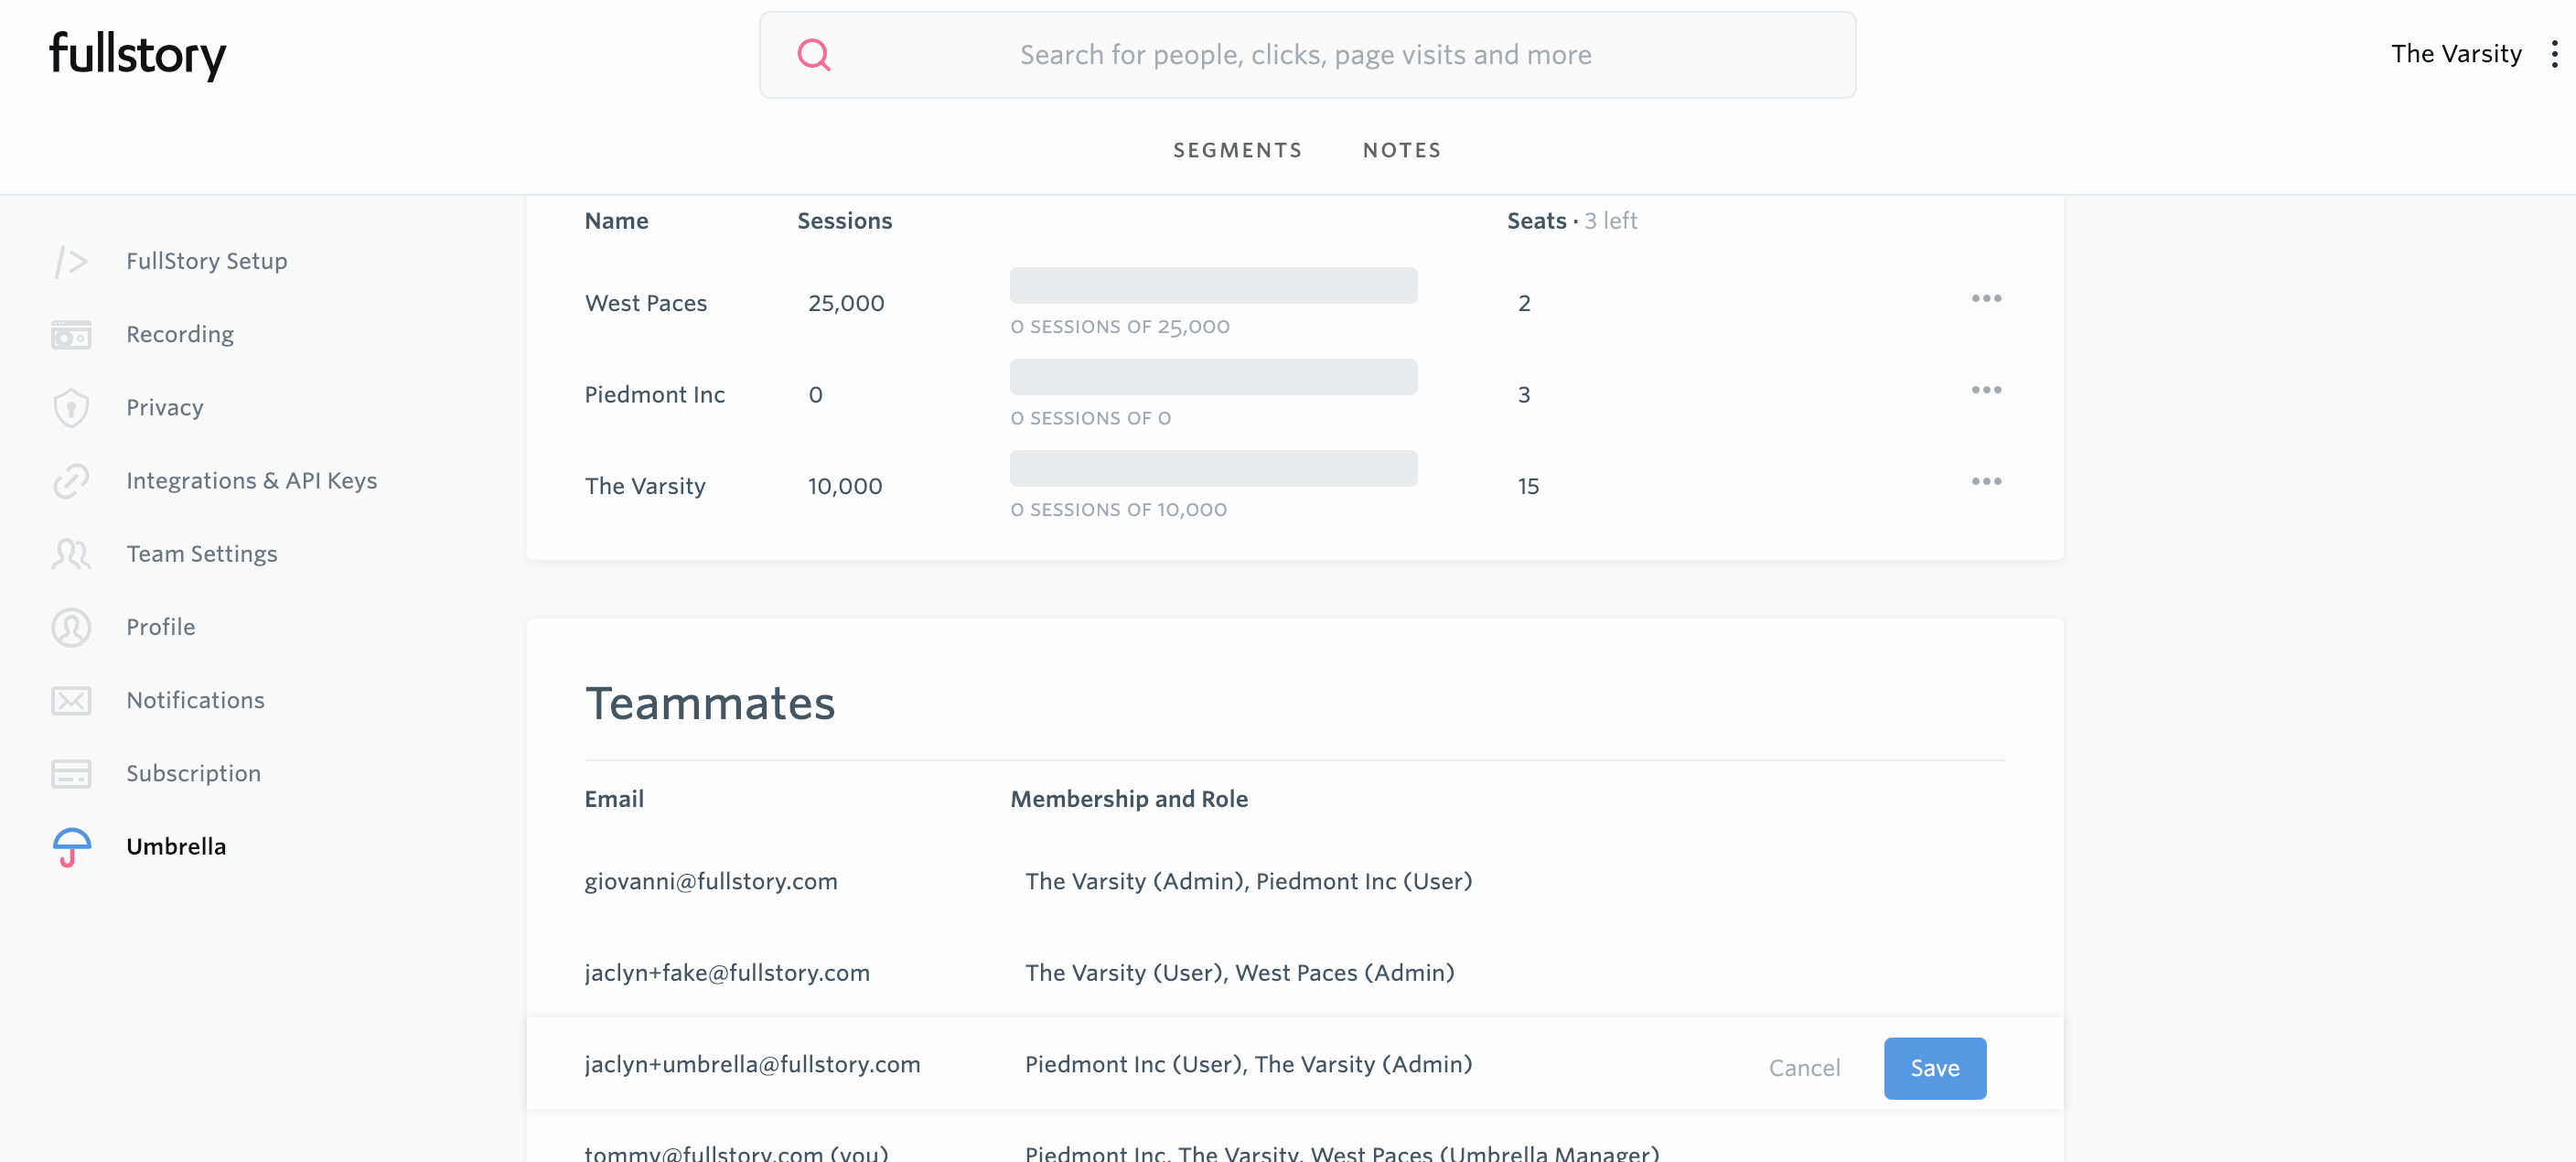This screenshot has width=2576, height=1162.
Task: Open the Profile page
Action: pos(161,627)
